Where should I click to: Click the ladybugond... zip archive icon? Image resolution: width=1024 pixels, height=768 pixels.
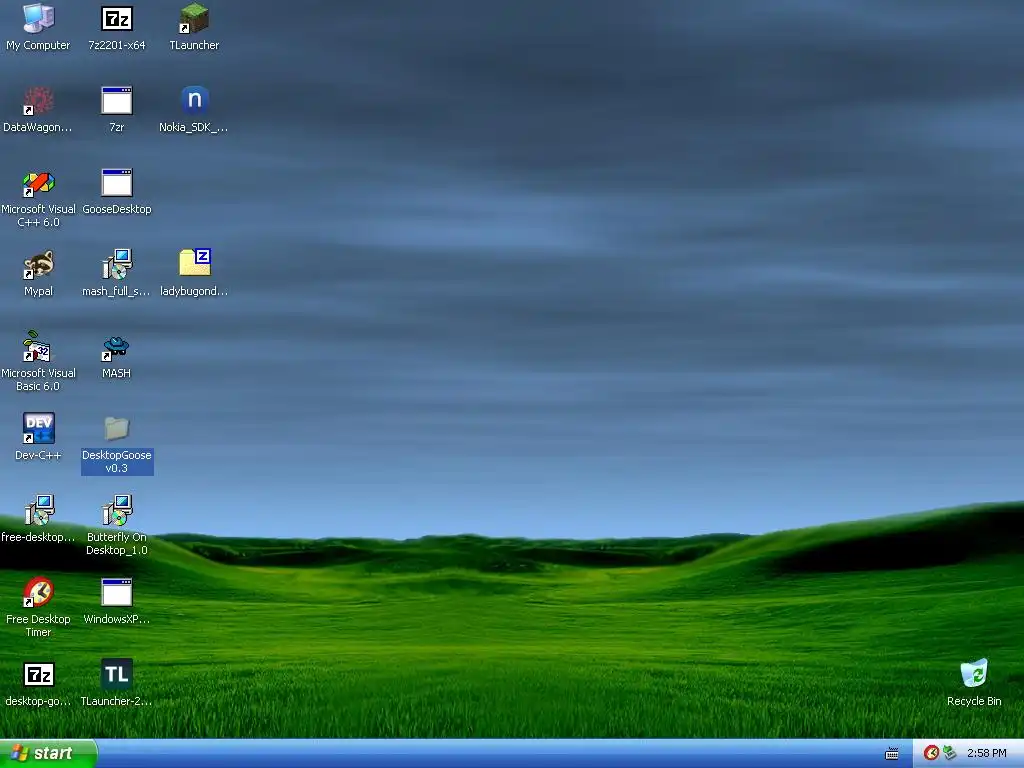click(x=194, y=263)
